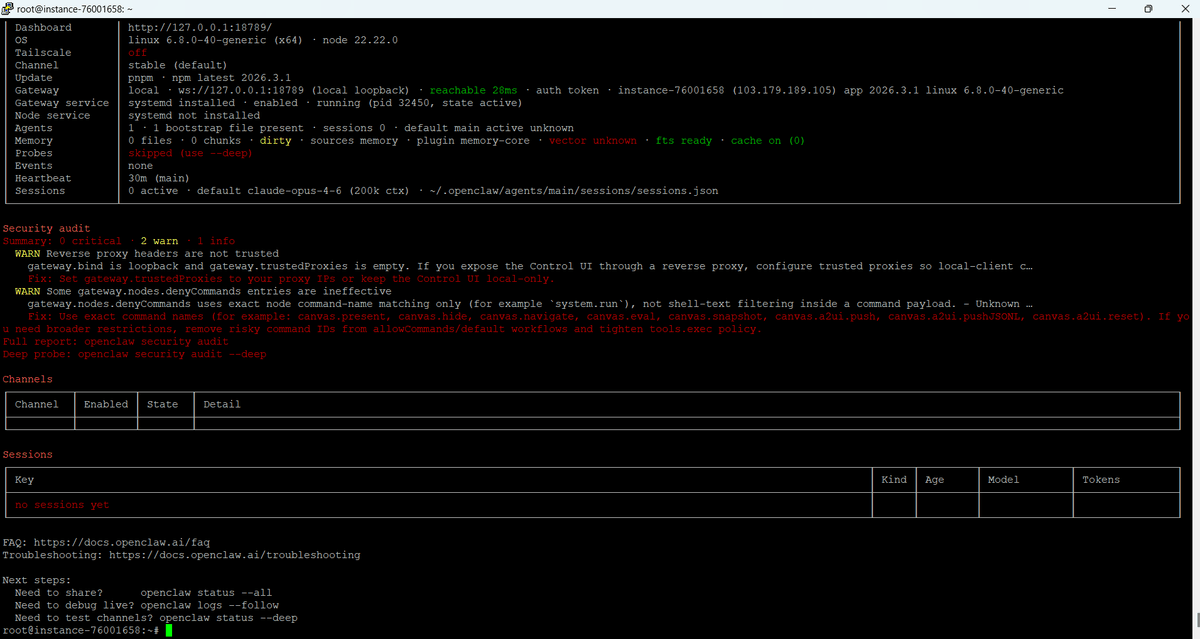Close the root@instance terminal window

1184,8
